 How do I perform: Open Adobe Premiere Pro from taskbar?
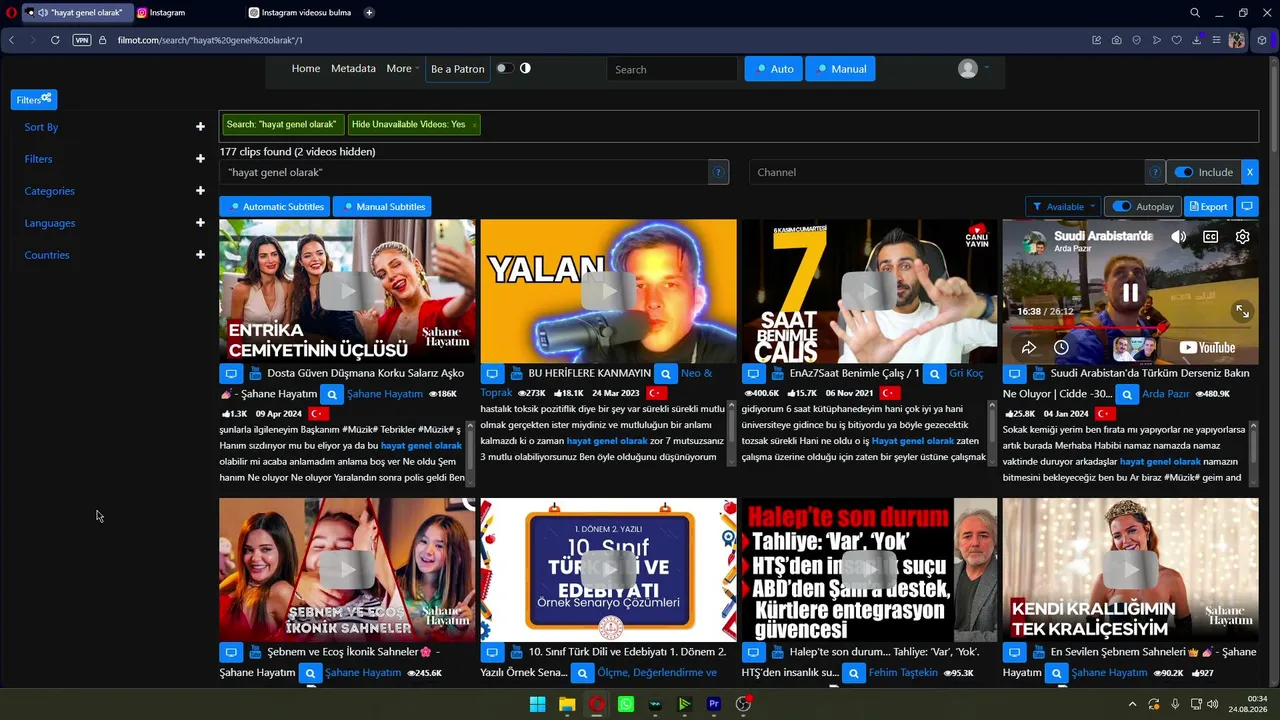714,704
